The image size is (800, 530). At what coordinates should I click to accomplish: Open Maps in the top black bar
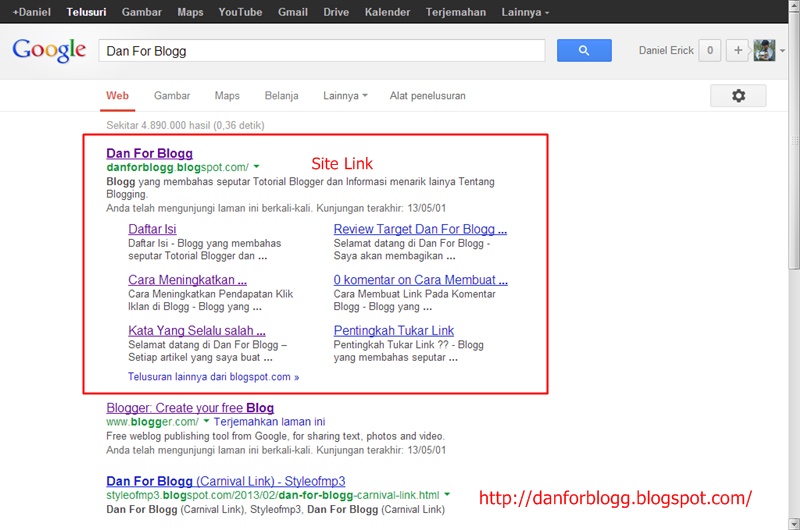190,12
